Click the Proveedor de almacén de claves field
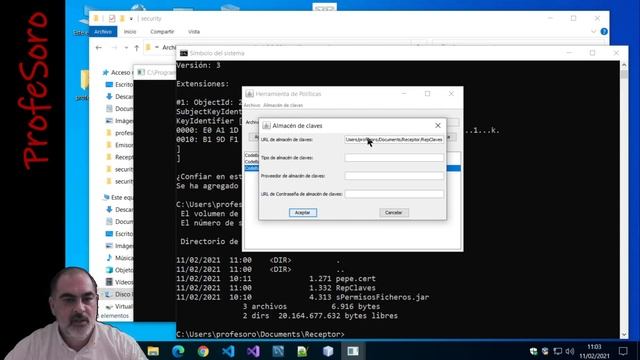 (x=394, y=176)
